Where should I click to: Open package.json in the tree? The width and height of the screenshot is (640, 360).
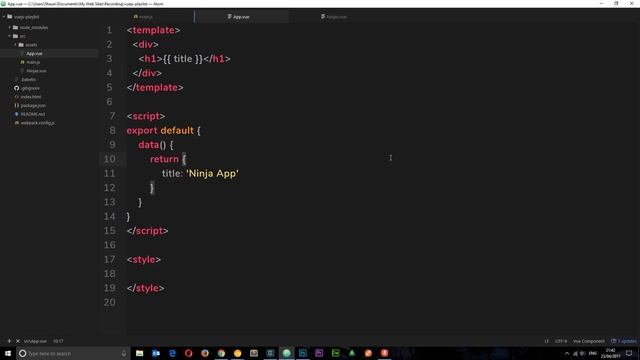(x=33, y=105)
